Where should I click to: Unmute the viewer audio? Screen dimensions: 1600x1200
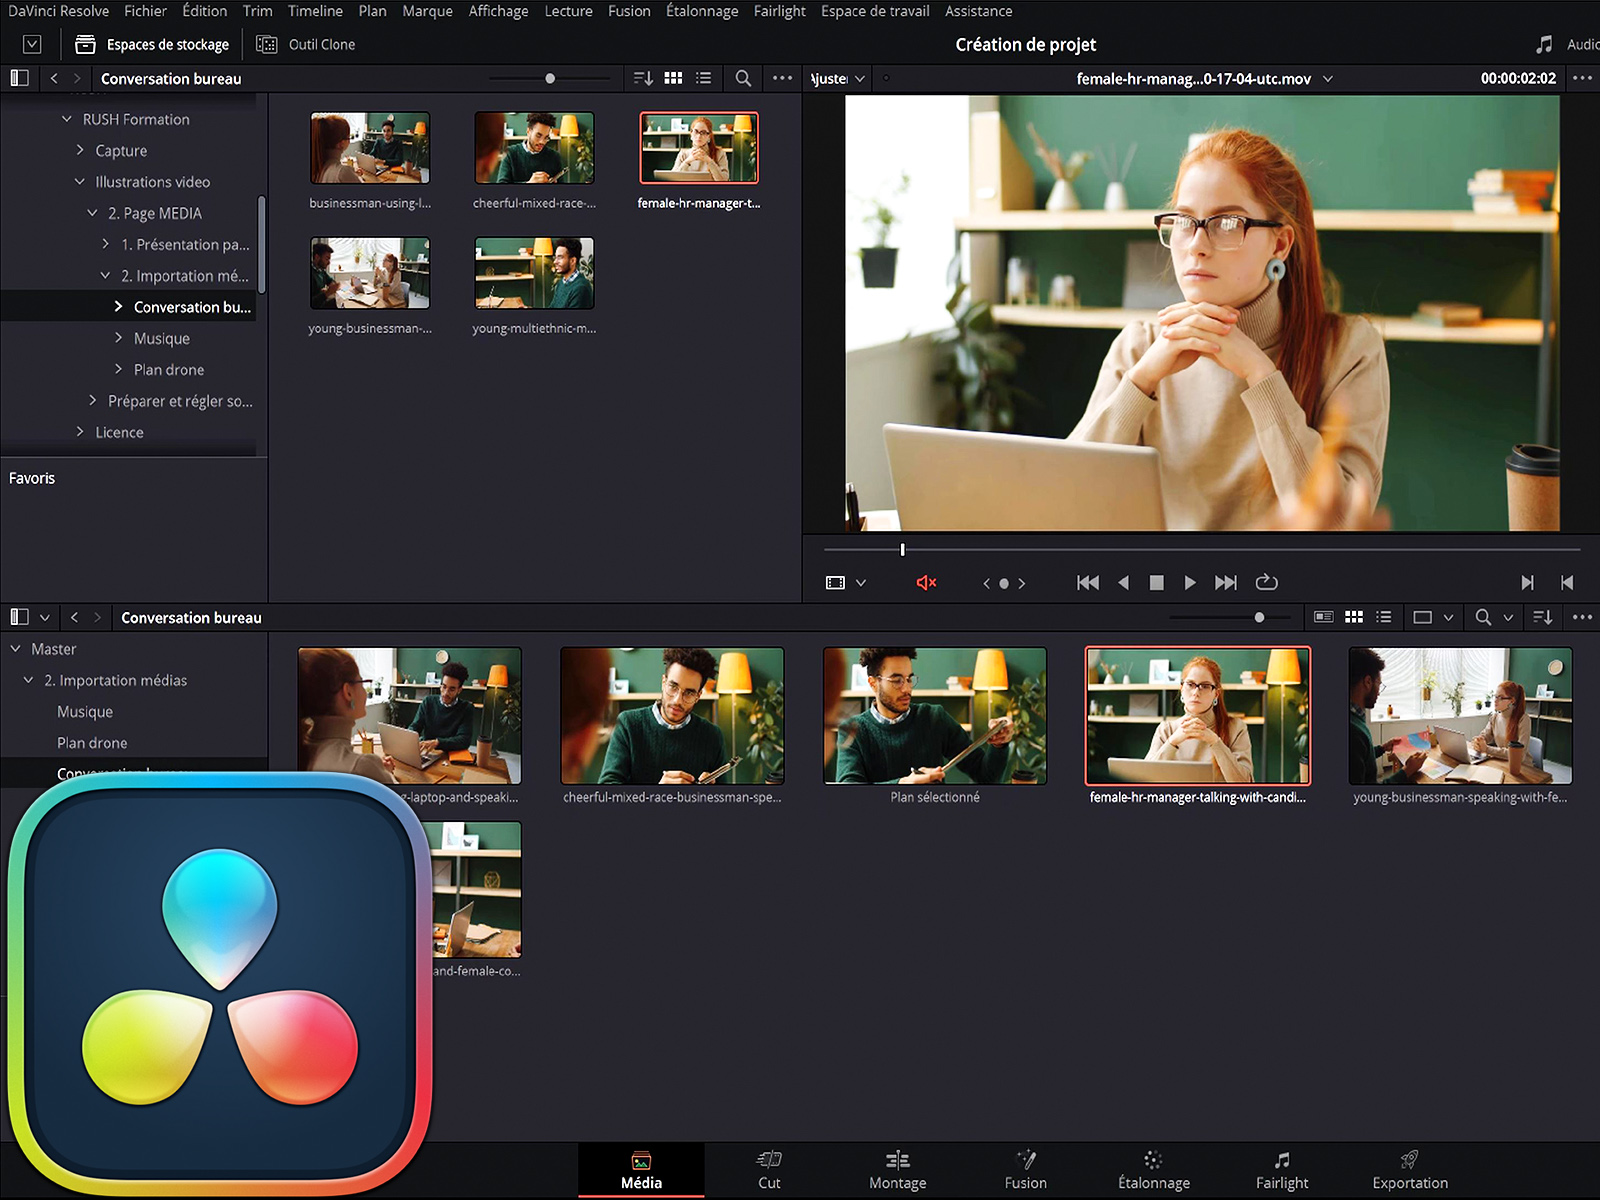pyautogui.click(x=926, y=583)
